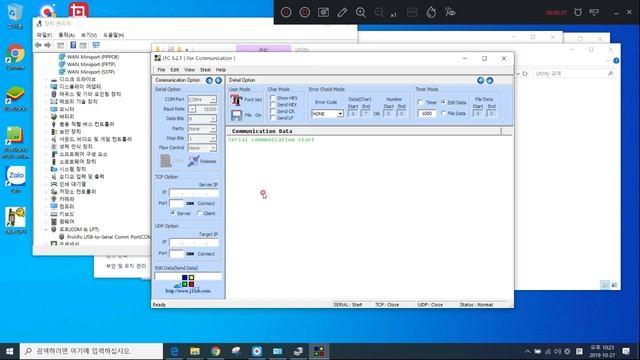Screen dimensions: 640x360
Task: Click the left arrow in Detail Option header
Action: pos(480,80)
